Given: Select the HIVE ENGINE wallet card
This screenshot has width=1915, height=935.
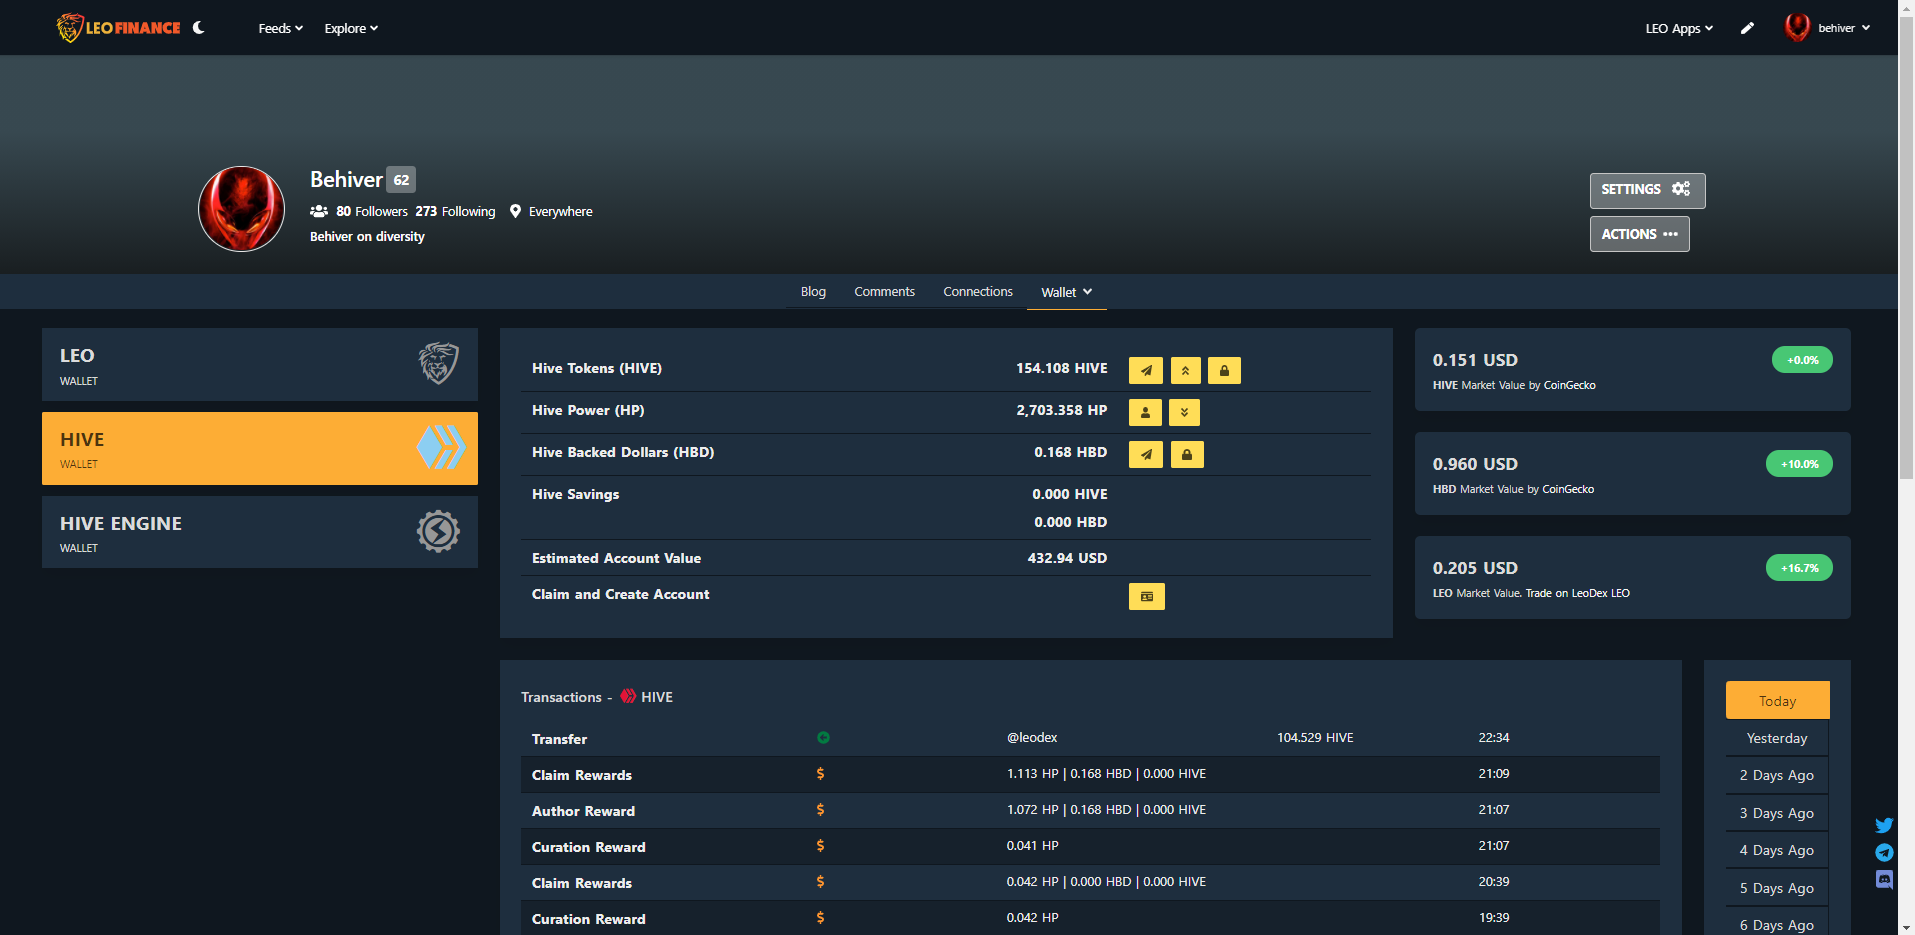Looking at the screenshot, I should pyautogui.click(x=260, y=532).
